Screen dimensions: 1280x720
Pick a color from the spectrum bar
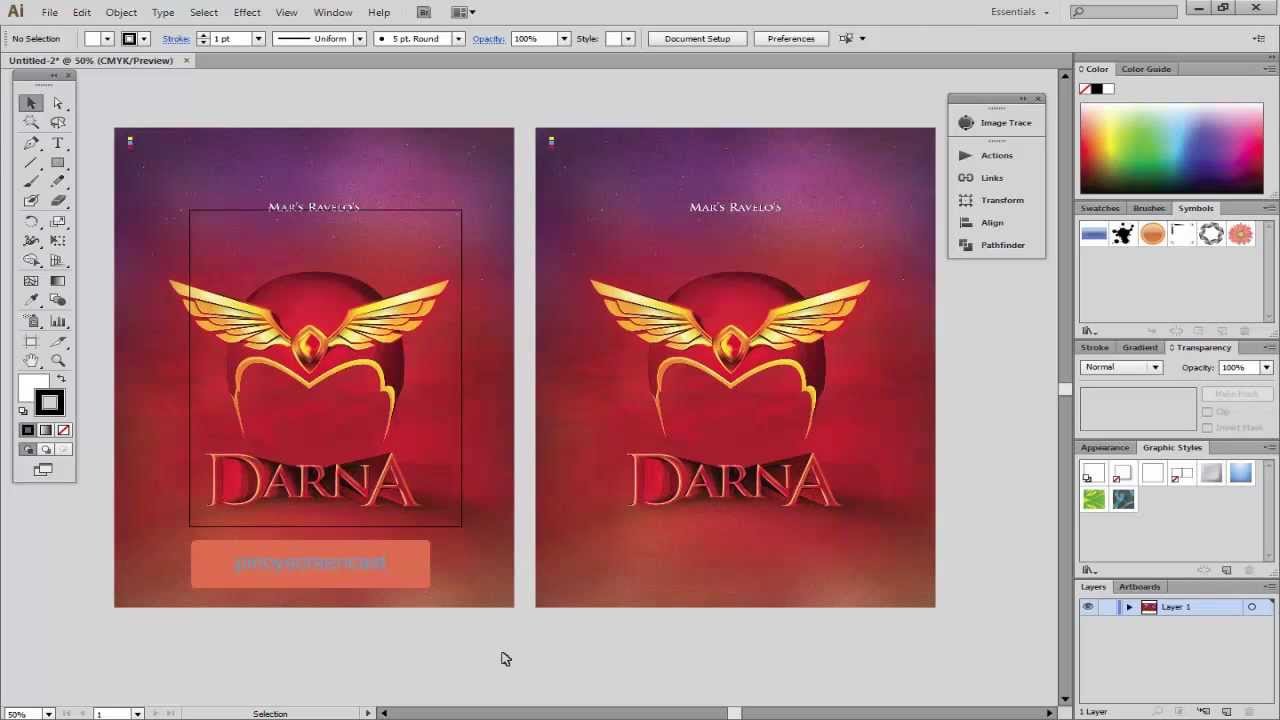[x=1171, y=148]
